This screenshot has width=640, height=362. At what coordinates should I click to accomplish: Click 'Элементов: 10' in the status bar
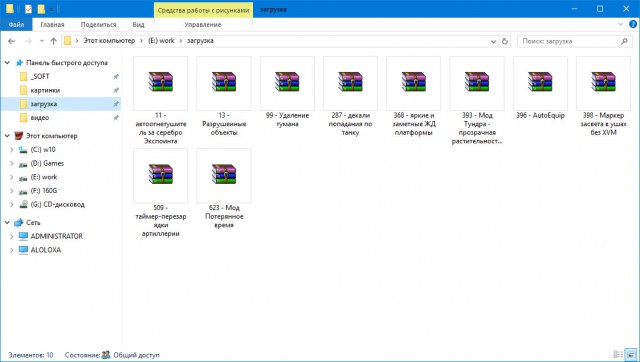[x=31, y=355]
